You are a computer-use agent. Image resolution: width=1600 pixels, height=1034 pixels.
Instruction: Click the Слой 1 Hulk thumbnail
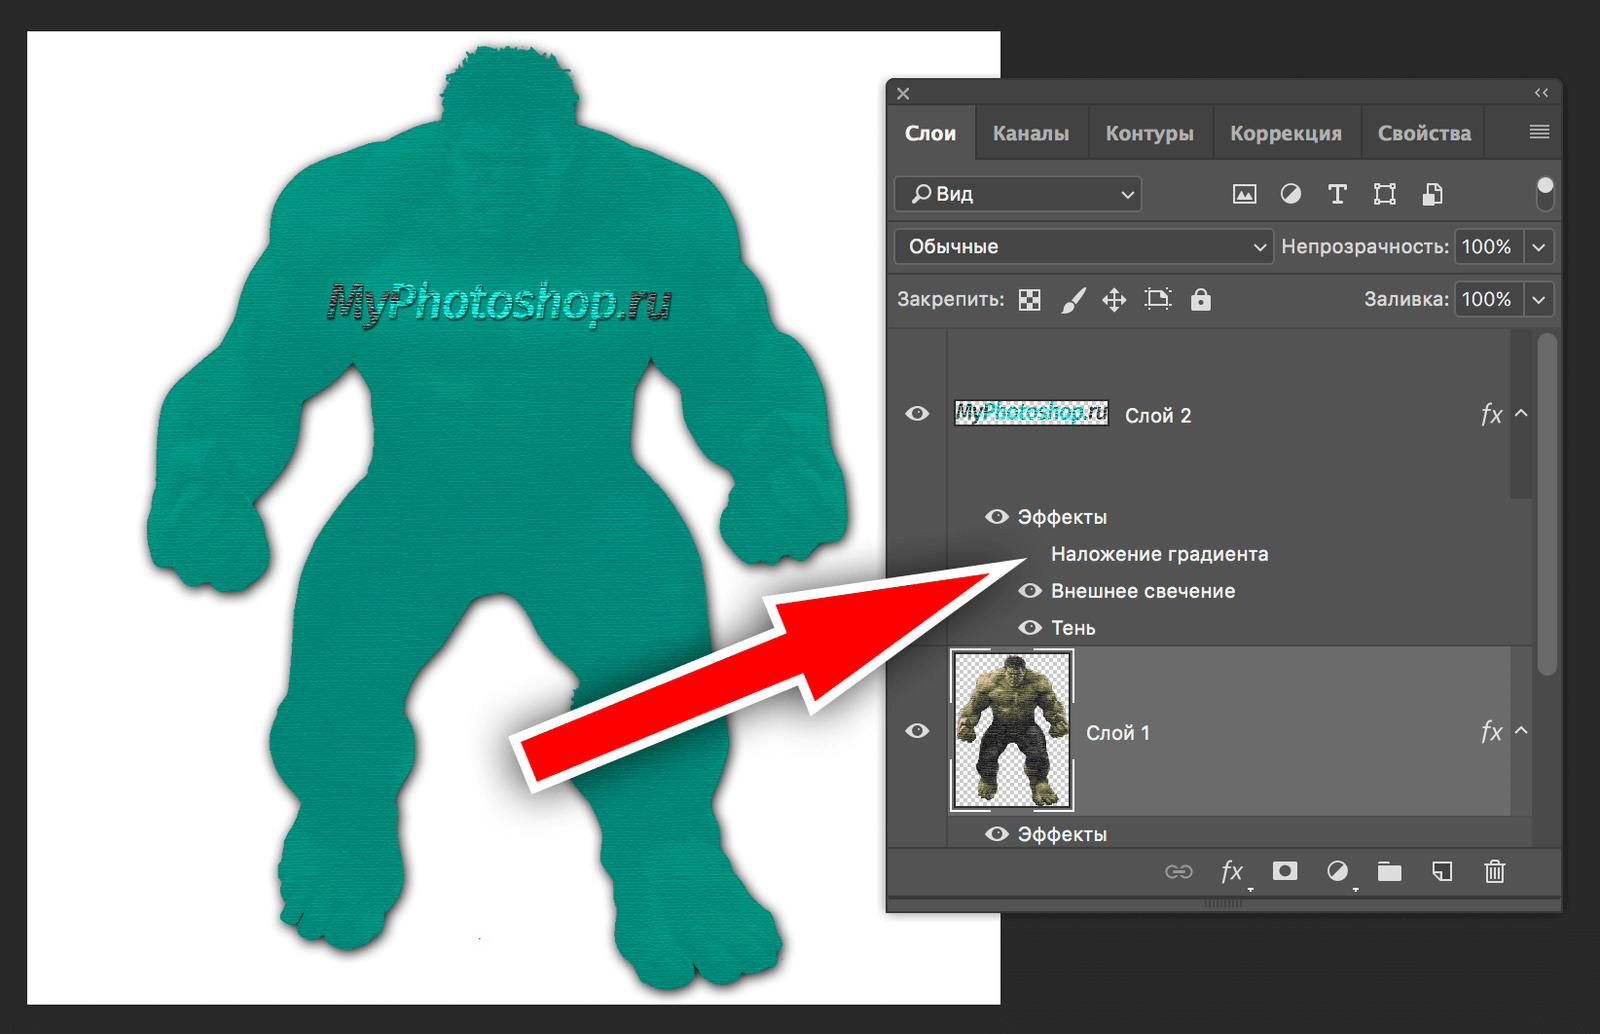[x=1012, y=730]
